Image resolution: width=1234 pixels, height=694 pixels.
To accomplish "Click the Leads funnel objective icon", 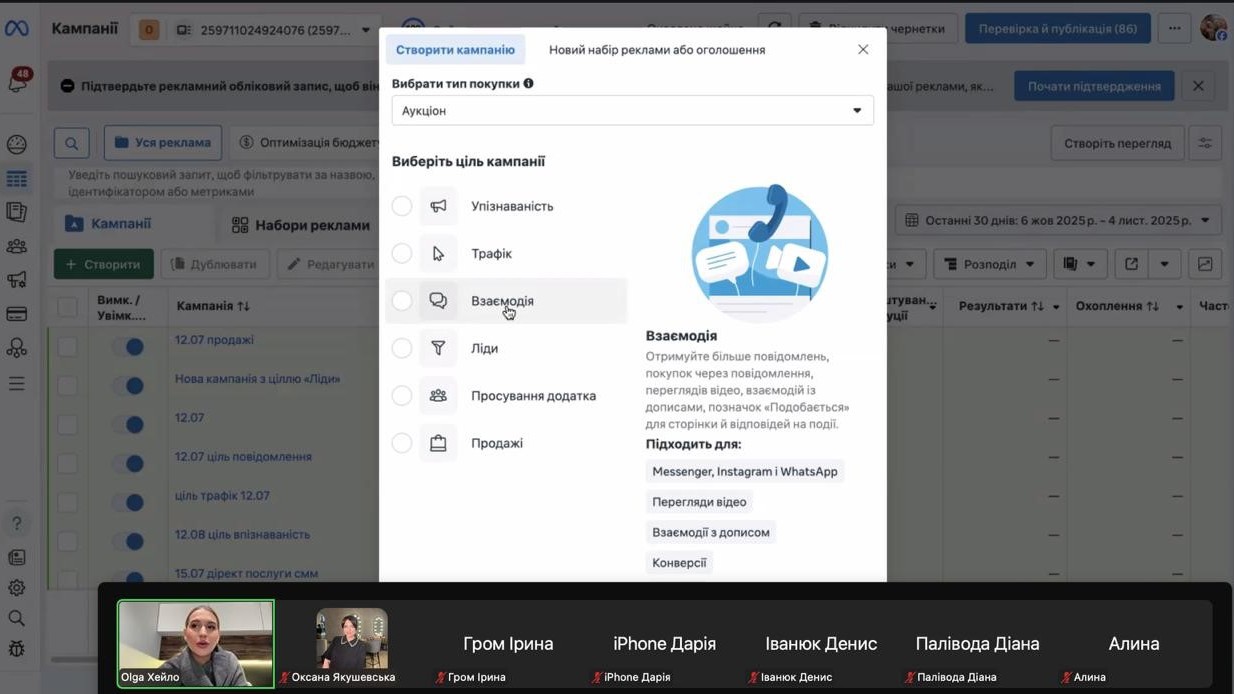I will (438, 348).
